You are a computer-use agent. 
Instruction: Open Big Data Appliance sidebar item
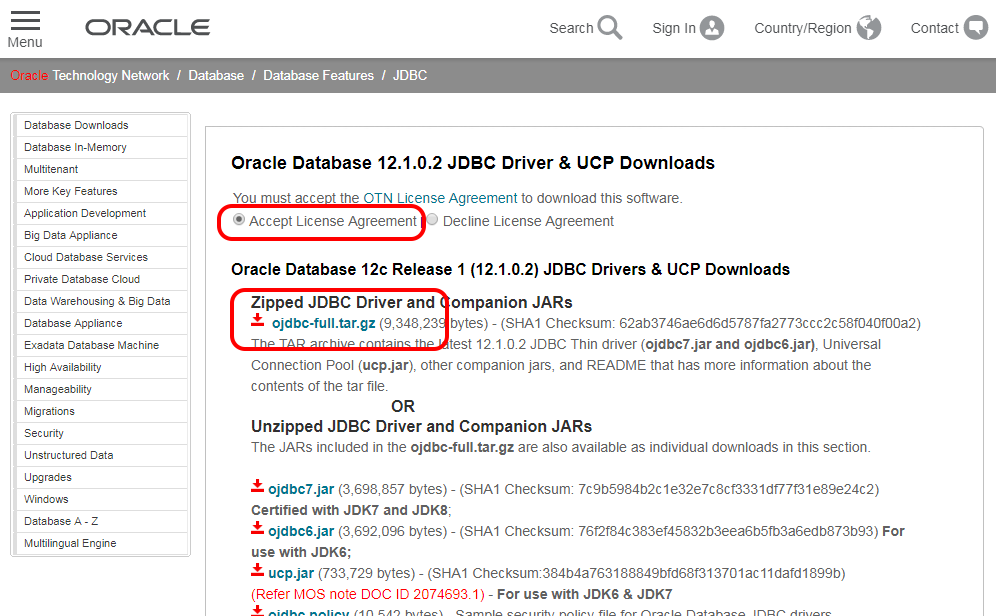pyautogui.click(x=102, y=236)
